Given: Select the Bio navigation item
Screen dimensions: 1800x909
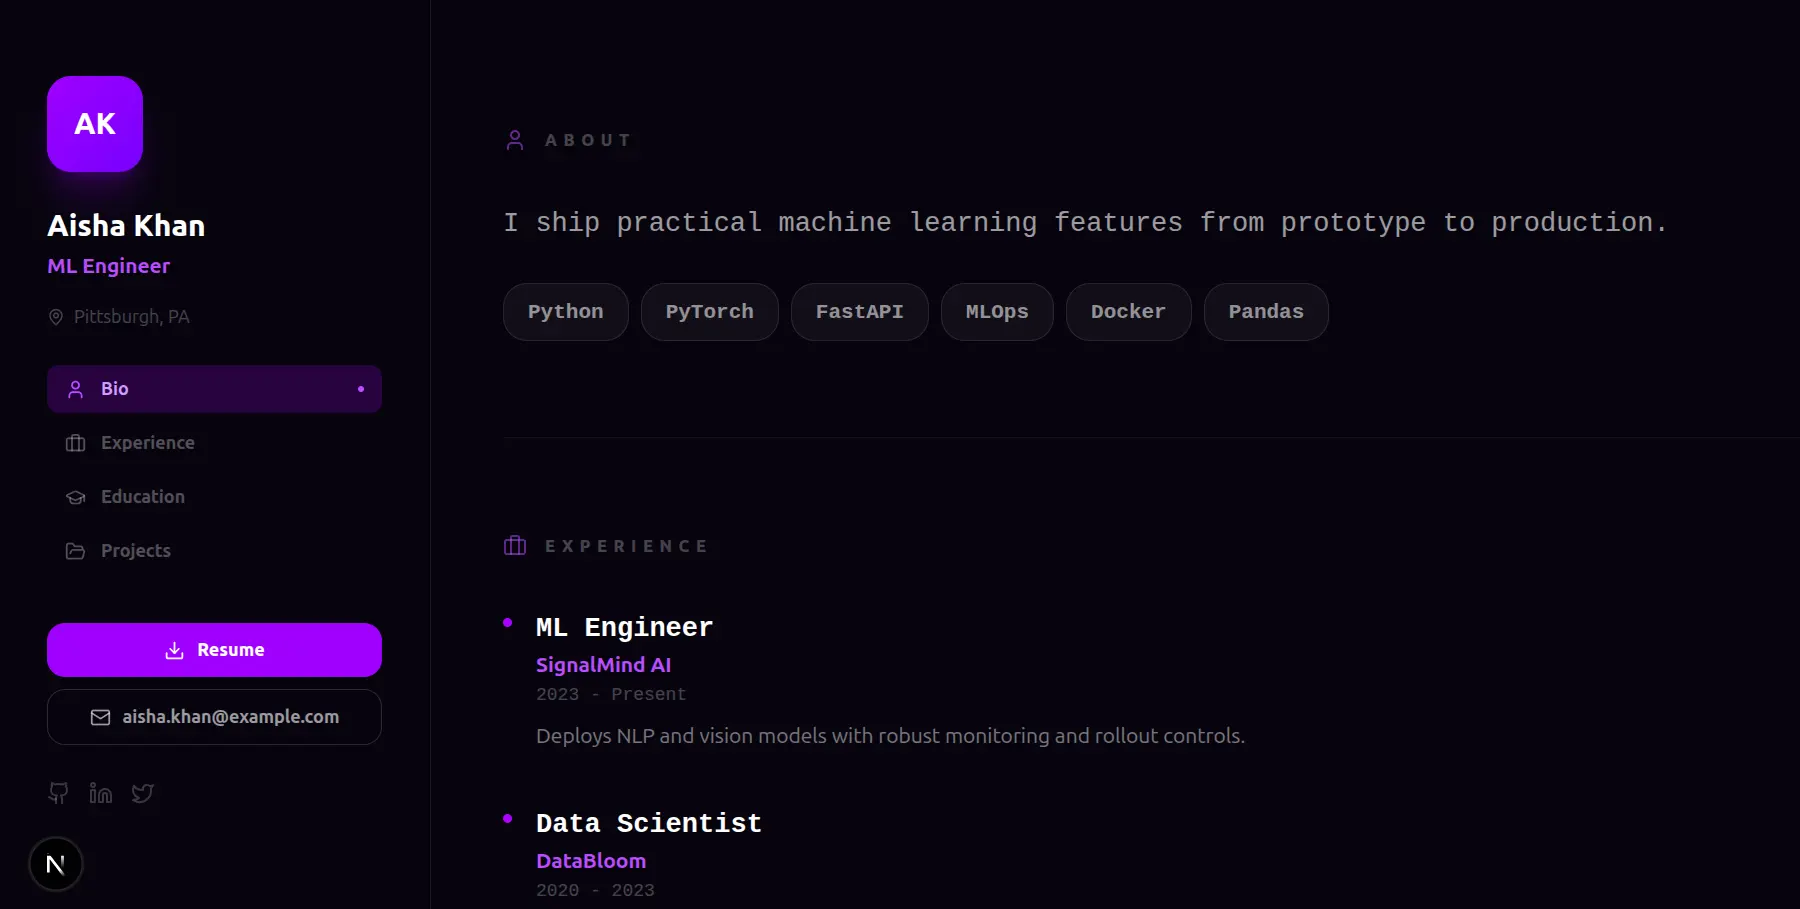Looking at the screenshot, I should [x=214, y=389].
